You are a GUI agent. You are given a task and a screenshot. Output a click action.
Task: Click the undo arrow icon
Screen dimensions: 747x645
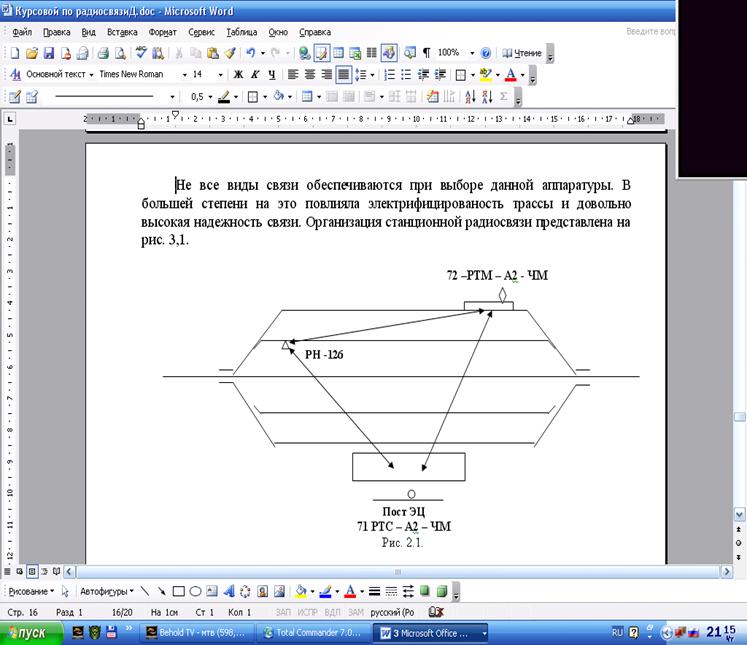(249, 52)
